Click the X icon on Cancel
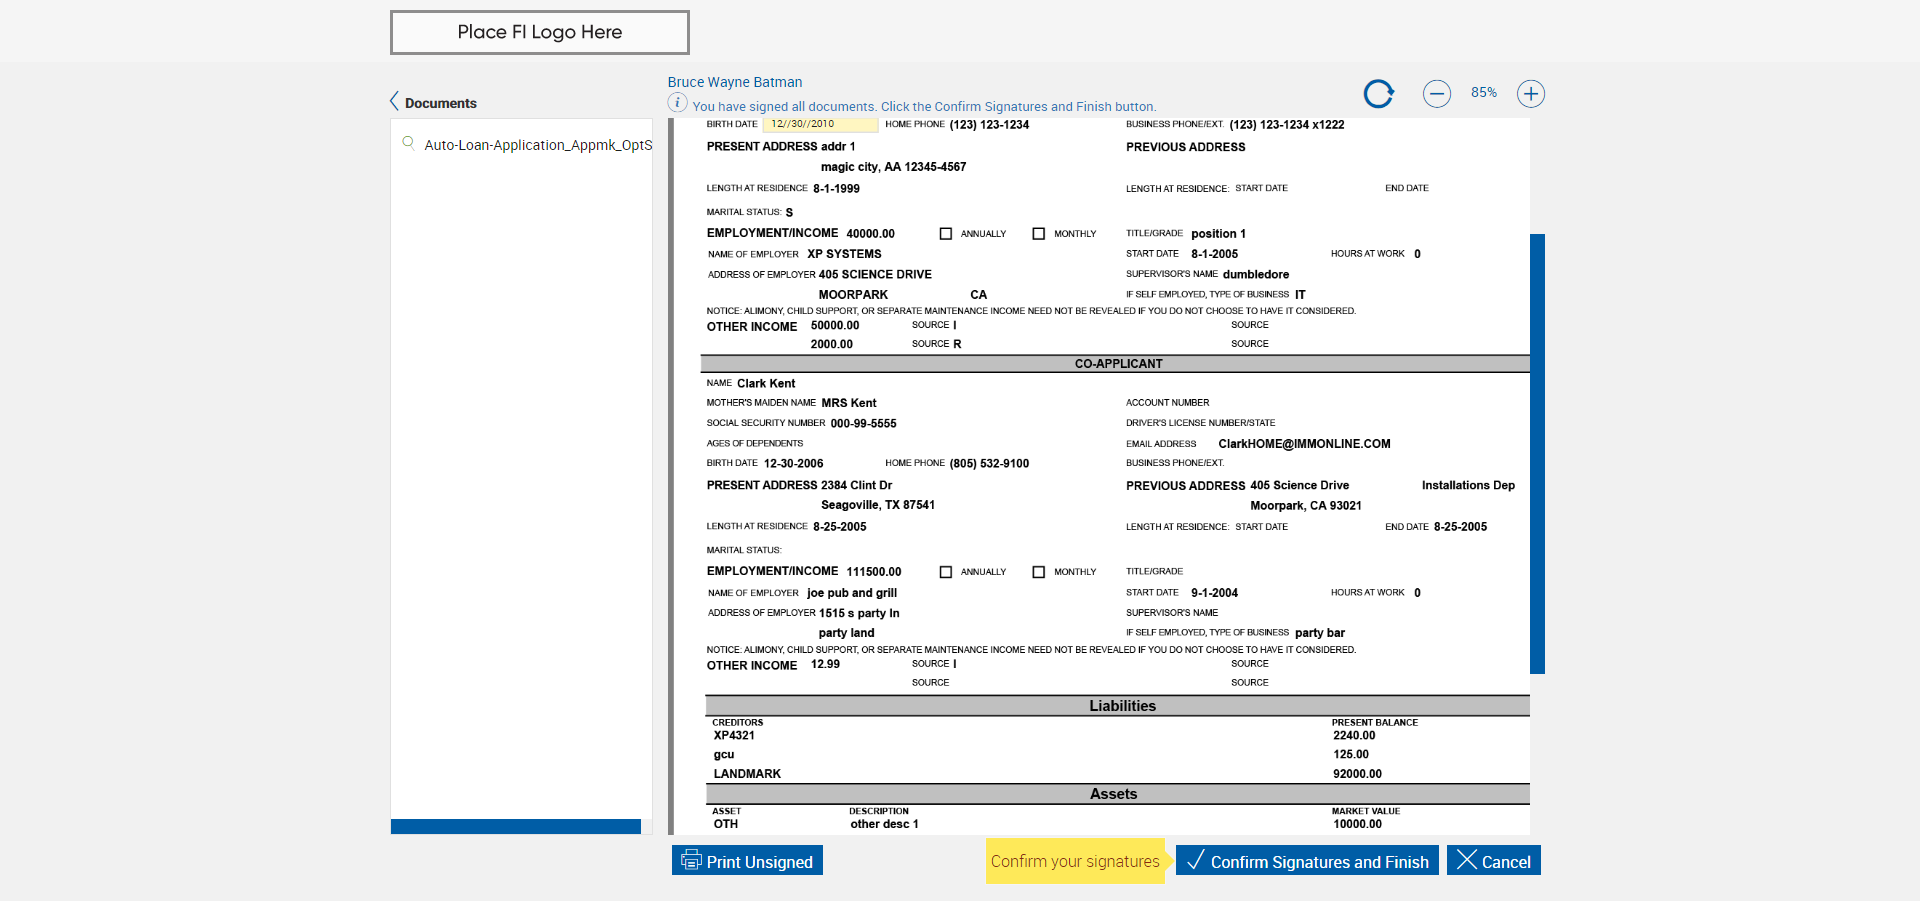The width and height of the screenshot is (1920, 901). pyautogui.click(x=1466, y=860)
